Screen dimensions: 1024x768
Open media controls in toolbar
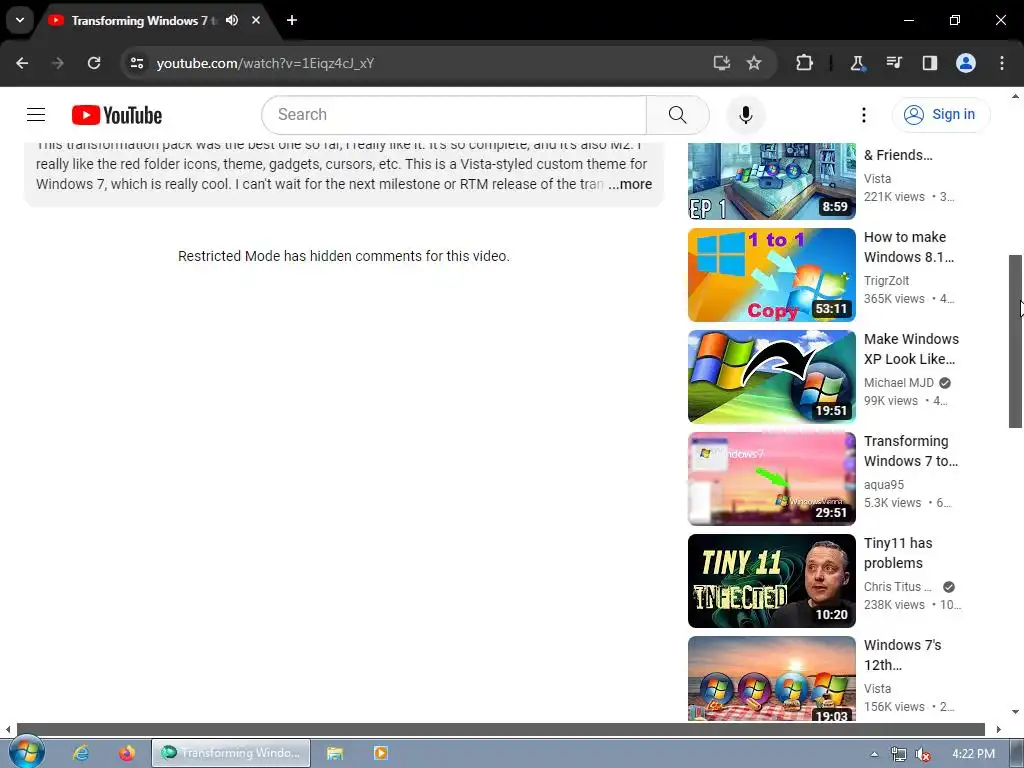[894, 63]
